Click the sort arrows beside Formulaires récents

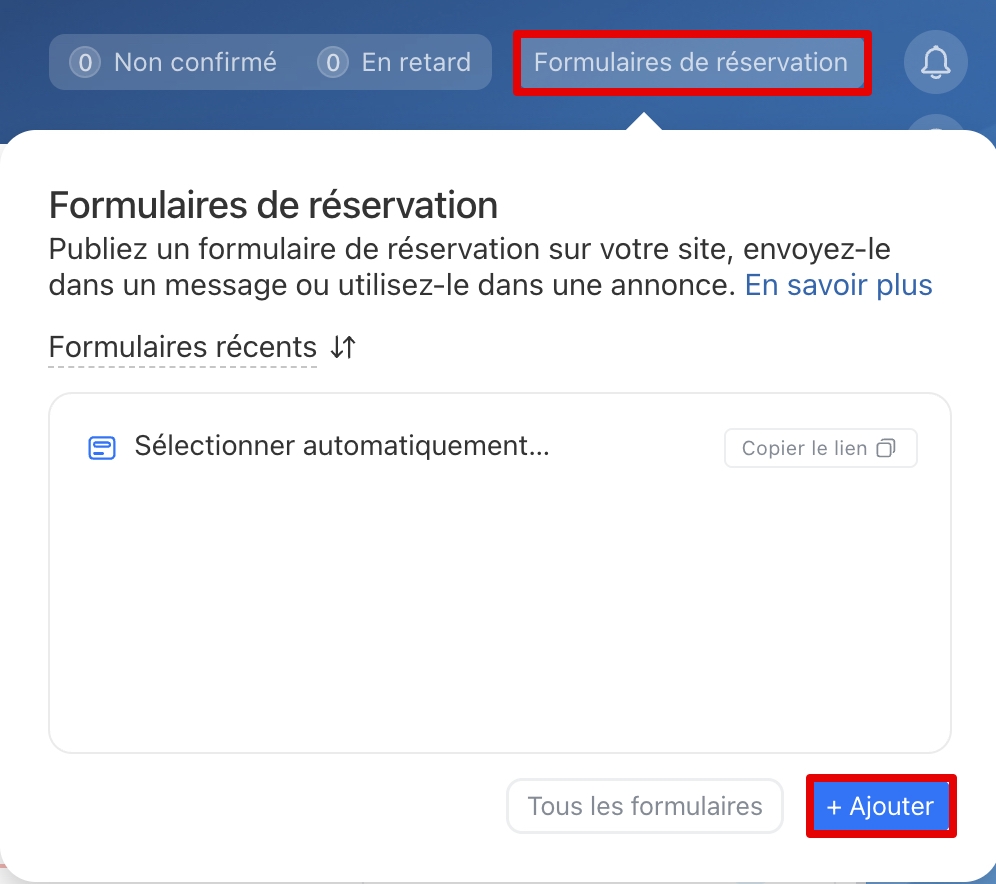click(343, 348)
